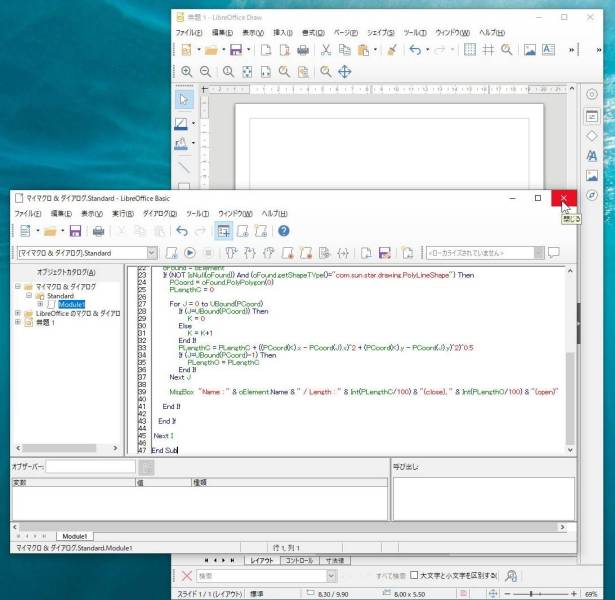This screenshot has width=615, height=600.
Task: Expand more Draw toolbar items chevron
Action: point(571,50)
